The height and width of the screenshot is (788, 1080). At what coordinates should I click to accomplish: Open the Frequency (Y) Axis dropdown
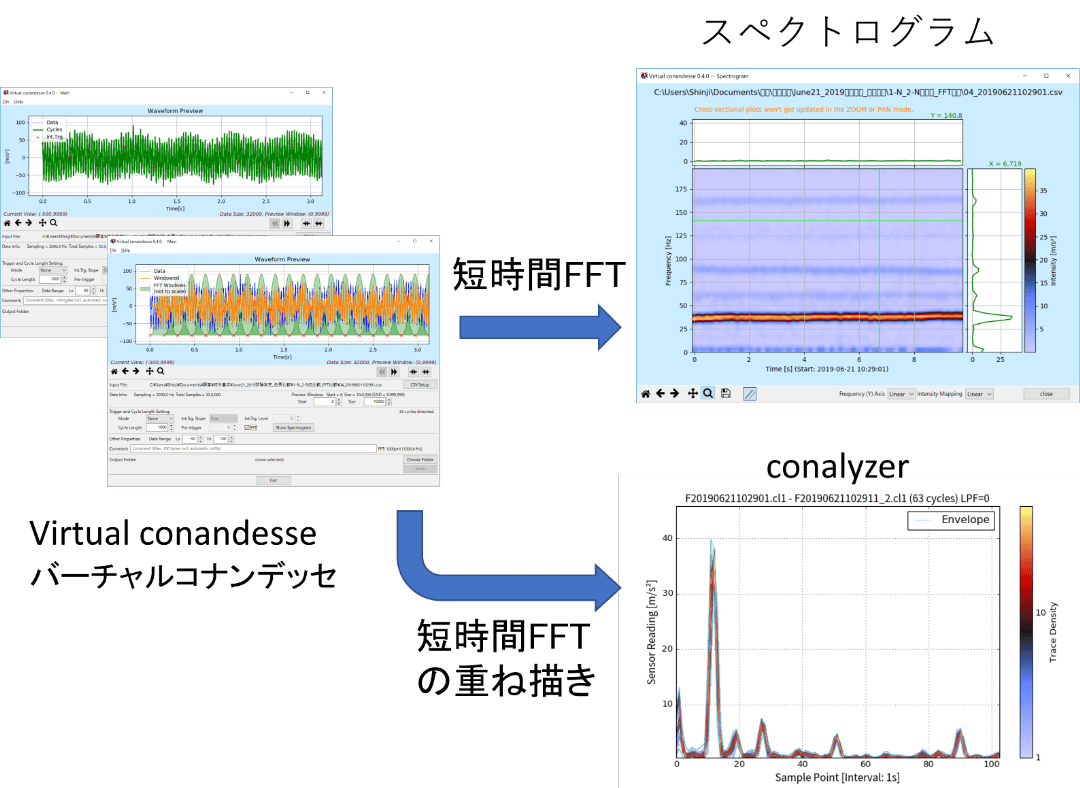pyautogui.click(x=901, y=394)
